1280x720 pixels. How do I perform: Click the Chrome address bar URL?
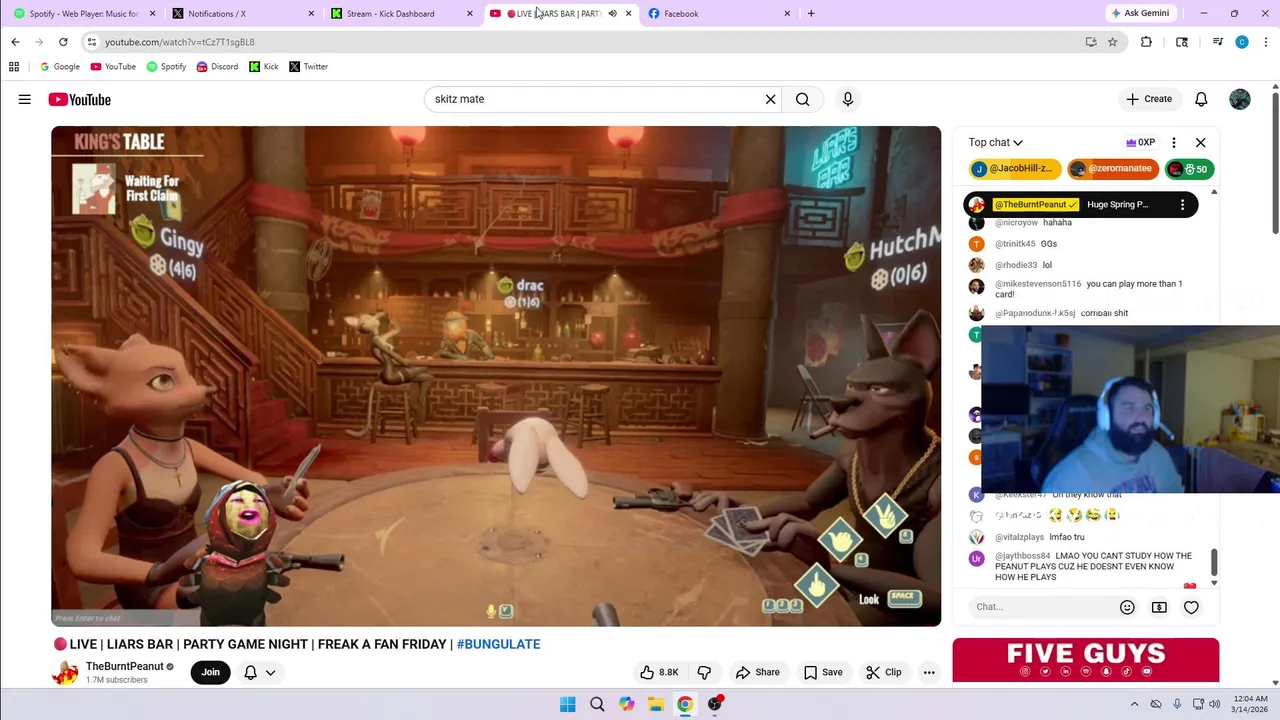(x=180, y=42)
